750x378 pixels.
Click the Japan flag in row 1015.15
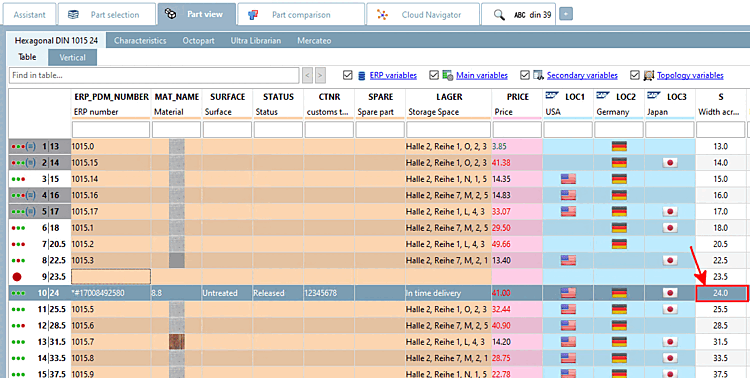click(670, 163)
